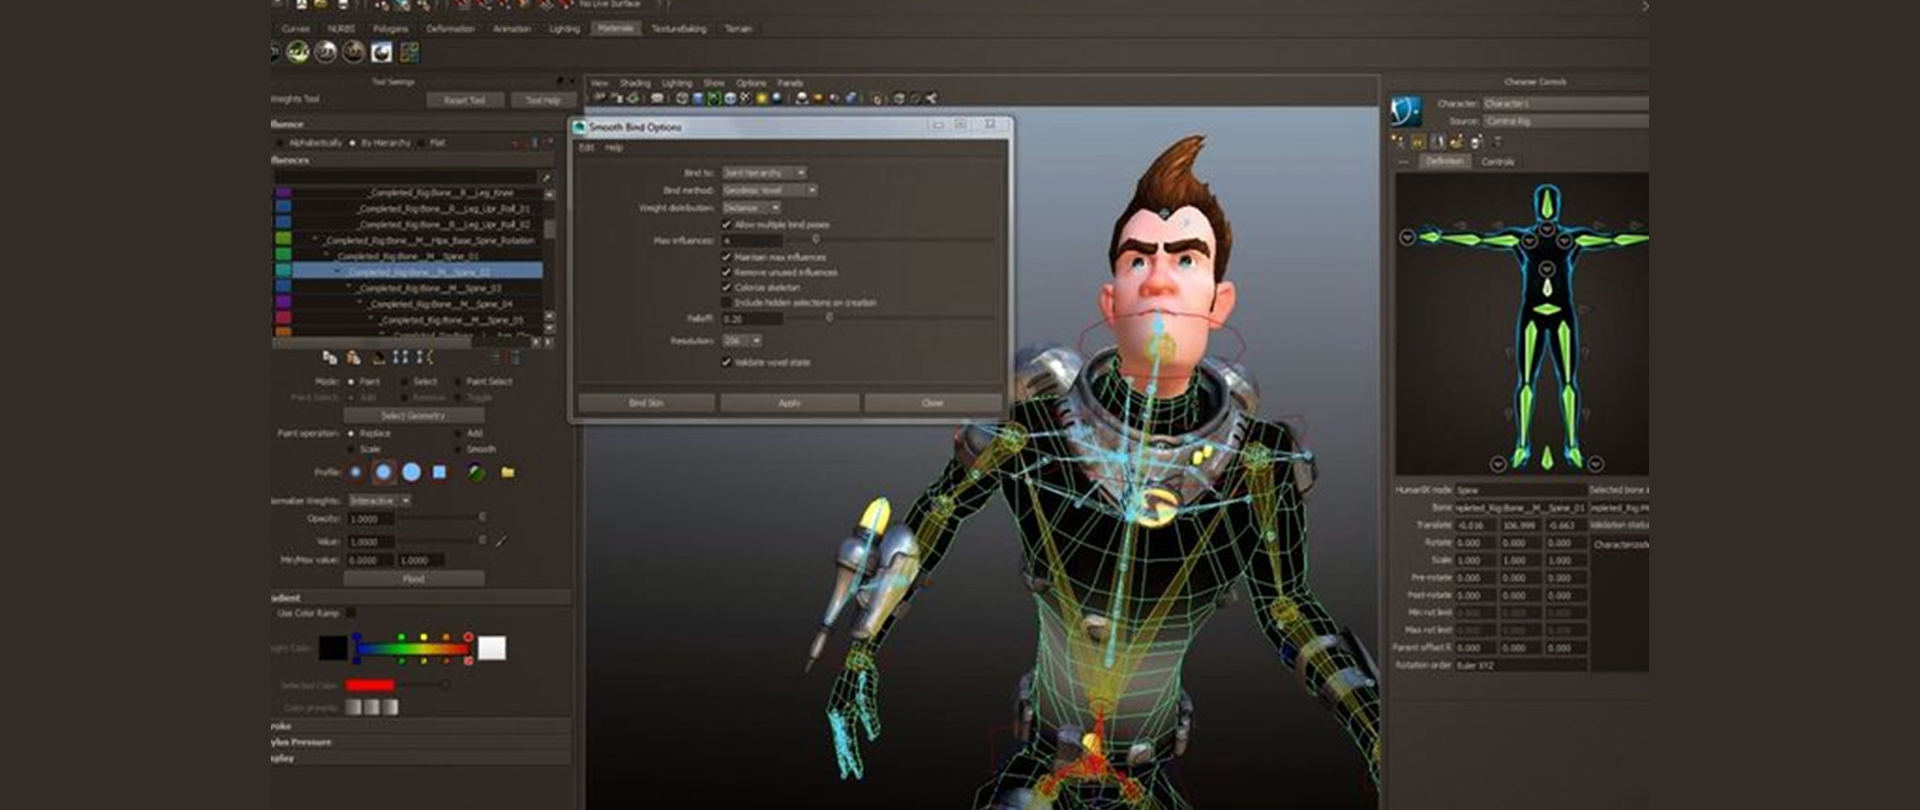1920x810 pixels.
Task: Switch to the Animation shelf tab
Action: [511, 29]
